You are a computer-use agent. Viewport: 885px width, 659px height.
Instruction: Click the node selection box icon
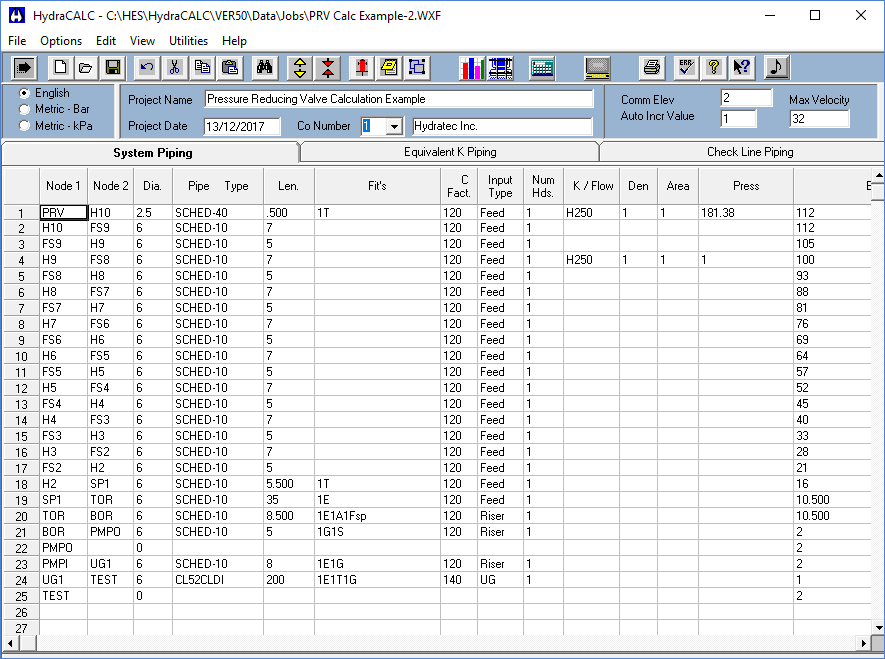417,68
